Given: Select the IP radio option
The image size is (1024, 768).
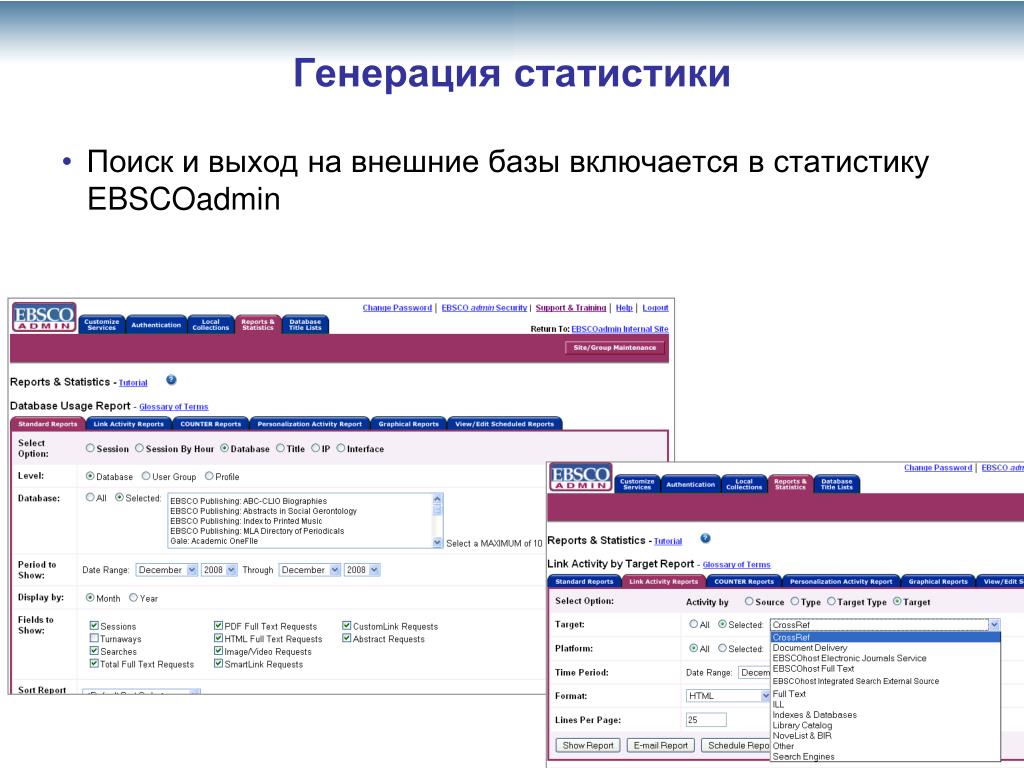Looking at the screenshot, I should pos(315,448).
